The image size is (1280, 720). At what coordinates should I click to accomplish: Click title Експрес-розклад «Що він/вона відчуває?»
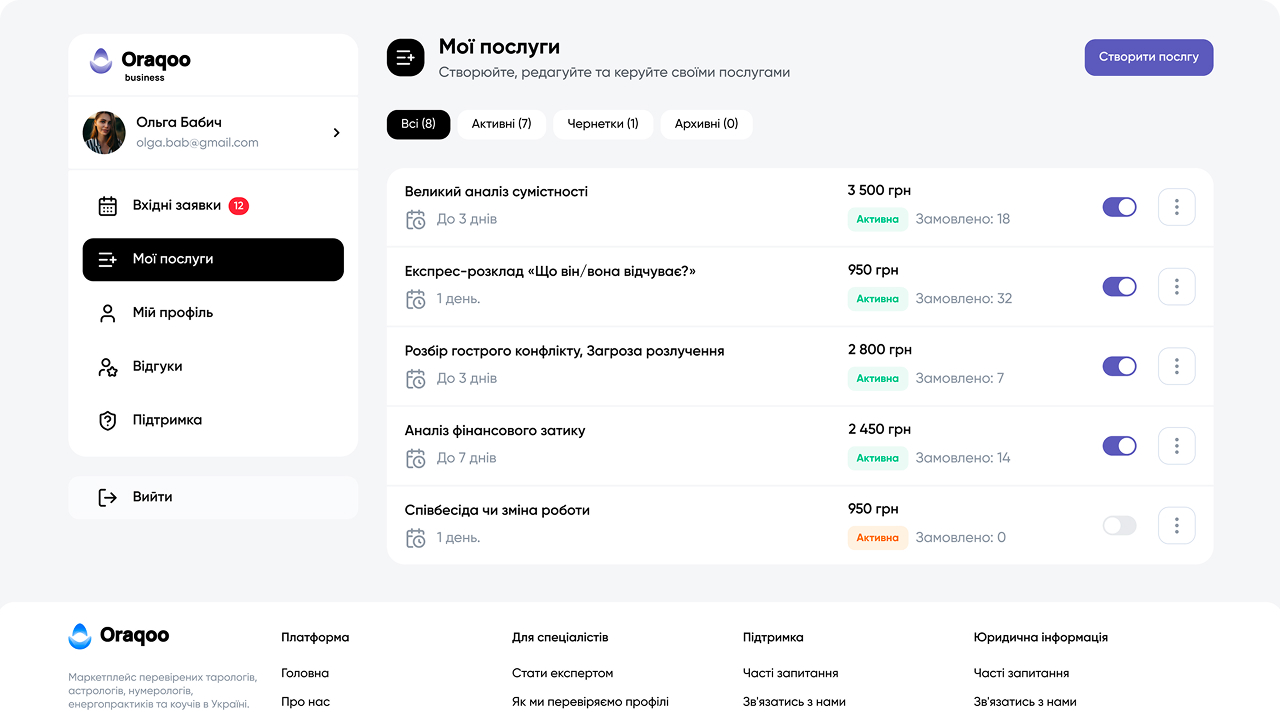550,272
